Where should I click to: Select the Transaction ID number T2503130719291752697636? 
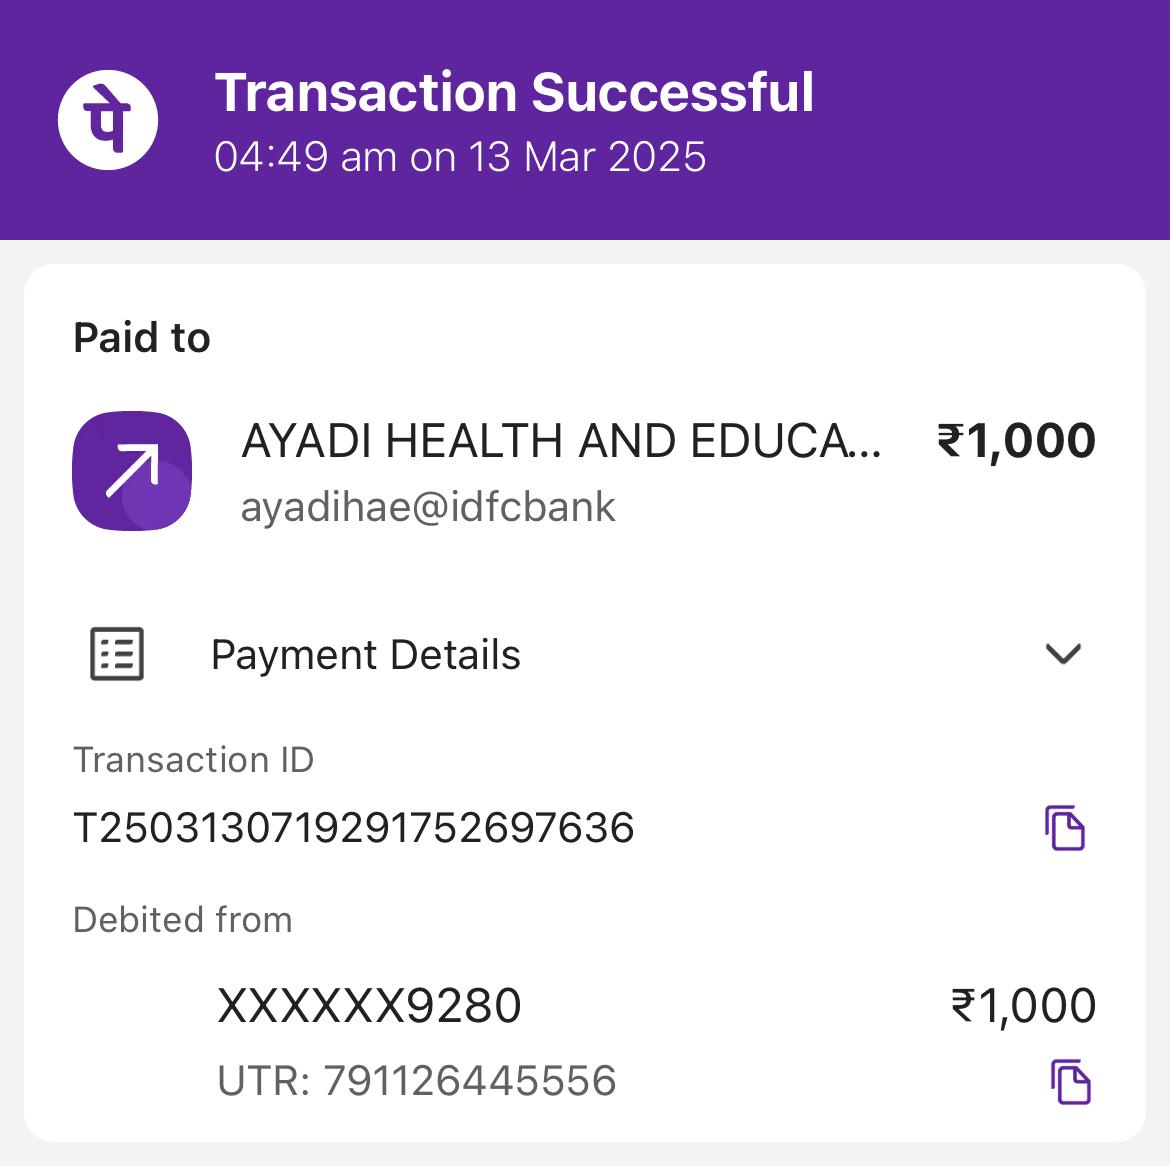tap(354, 828)
